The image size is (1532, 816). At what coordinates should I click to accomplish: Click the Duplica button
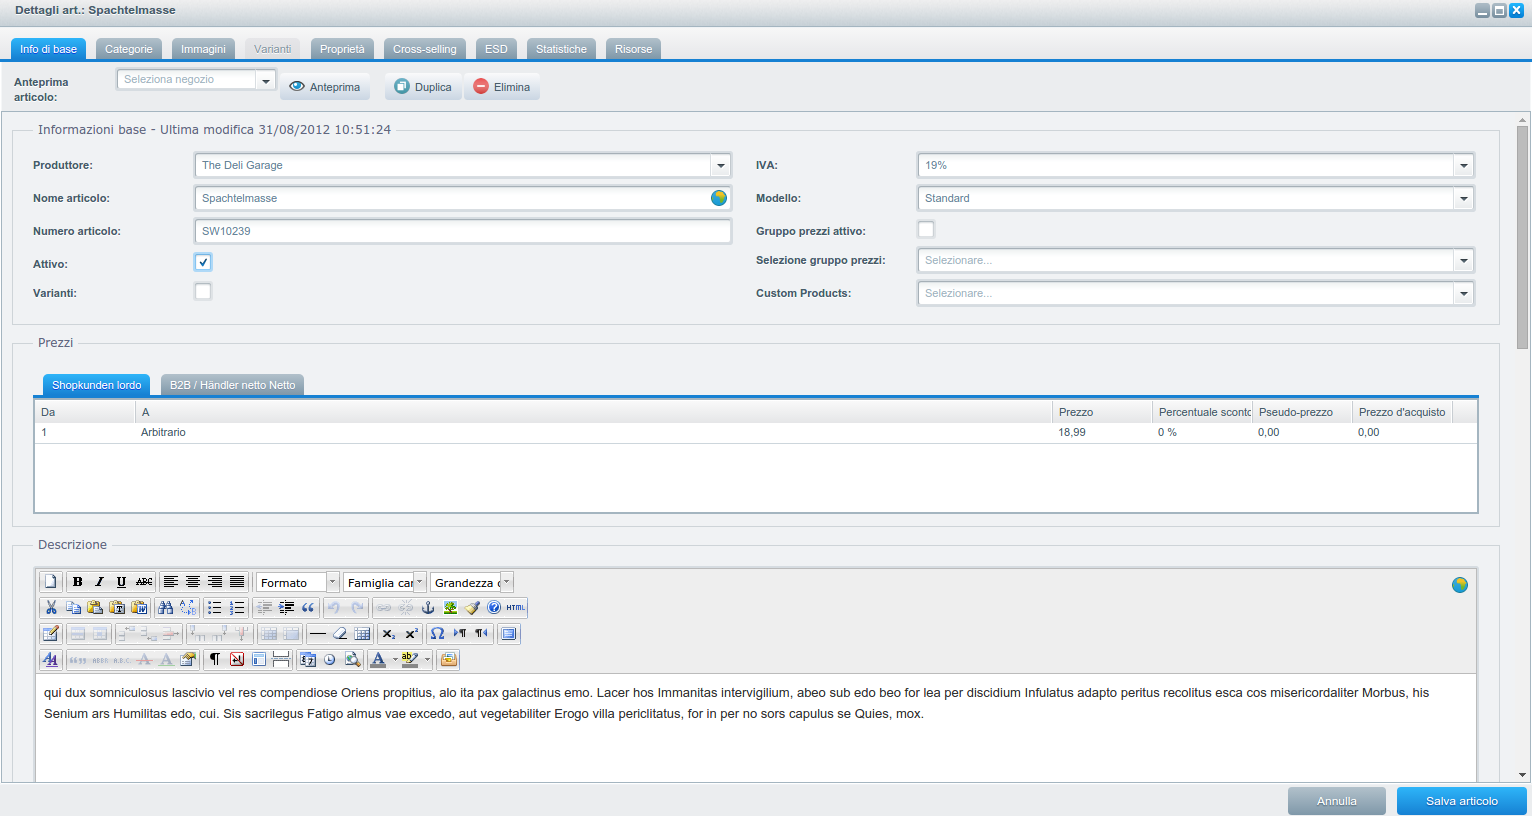[423, 87]
